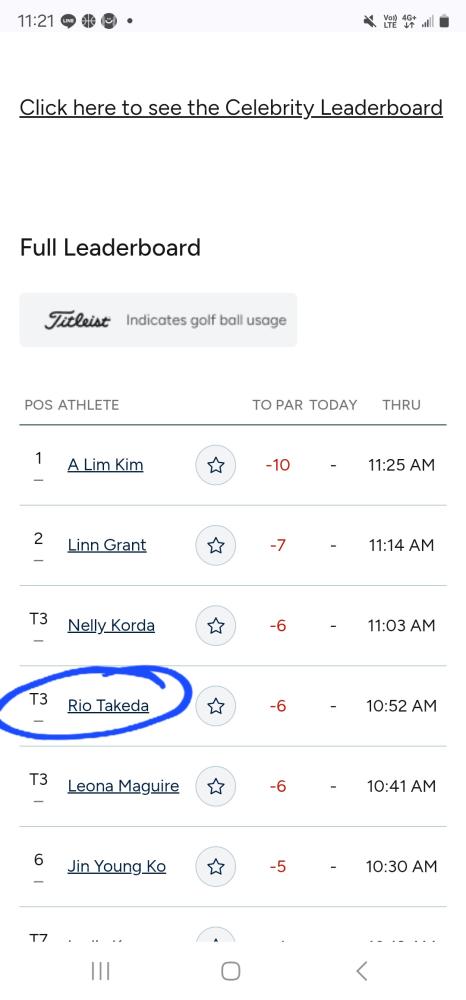This screenshot has height=1000, width=466.
Task: Tap the Android home button
Action: tap(231, 971)
